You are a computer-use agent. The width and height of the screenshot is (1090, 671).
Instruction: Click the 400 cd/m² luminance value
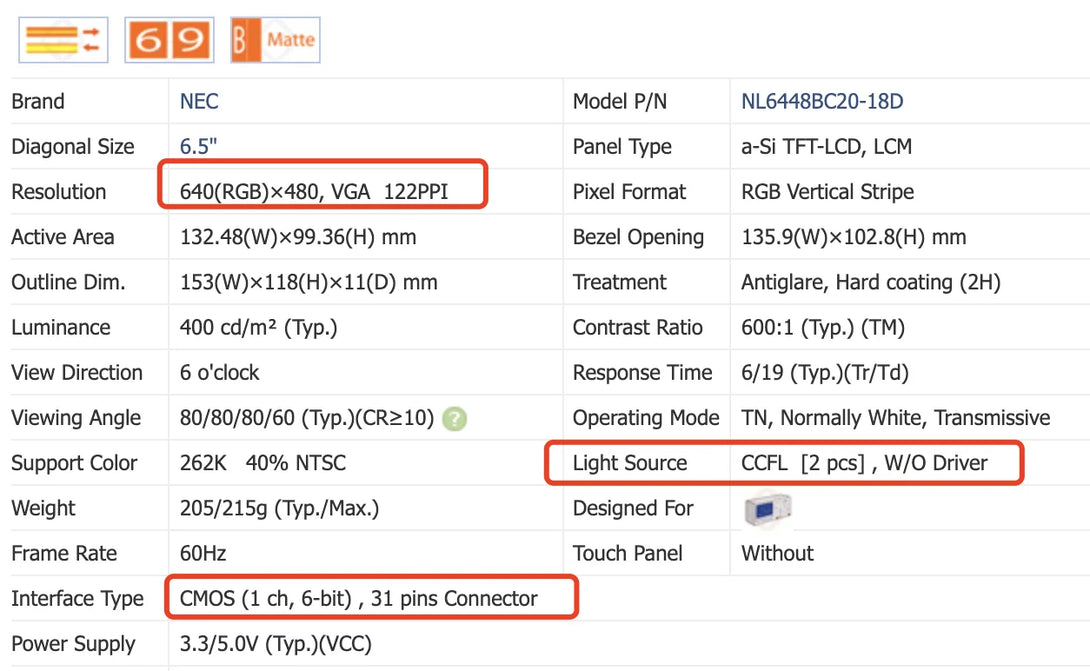point(258,328)
